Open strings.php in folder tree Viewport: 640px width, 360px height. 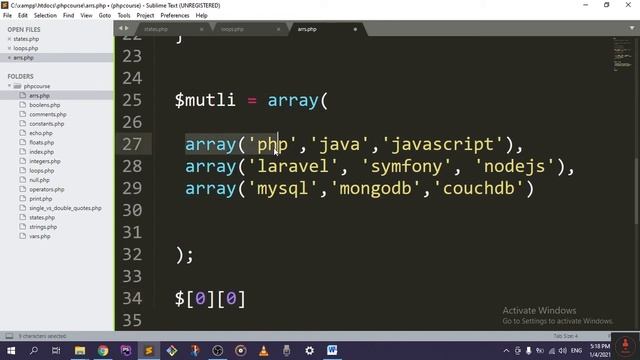pyautogui.click(x=43, y=227)
